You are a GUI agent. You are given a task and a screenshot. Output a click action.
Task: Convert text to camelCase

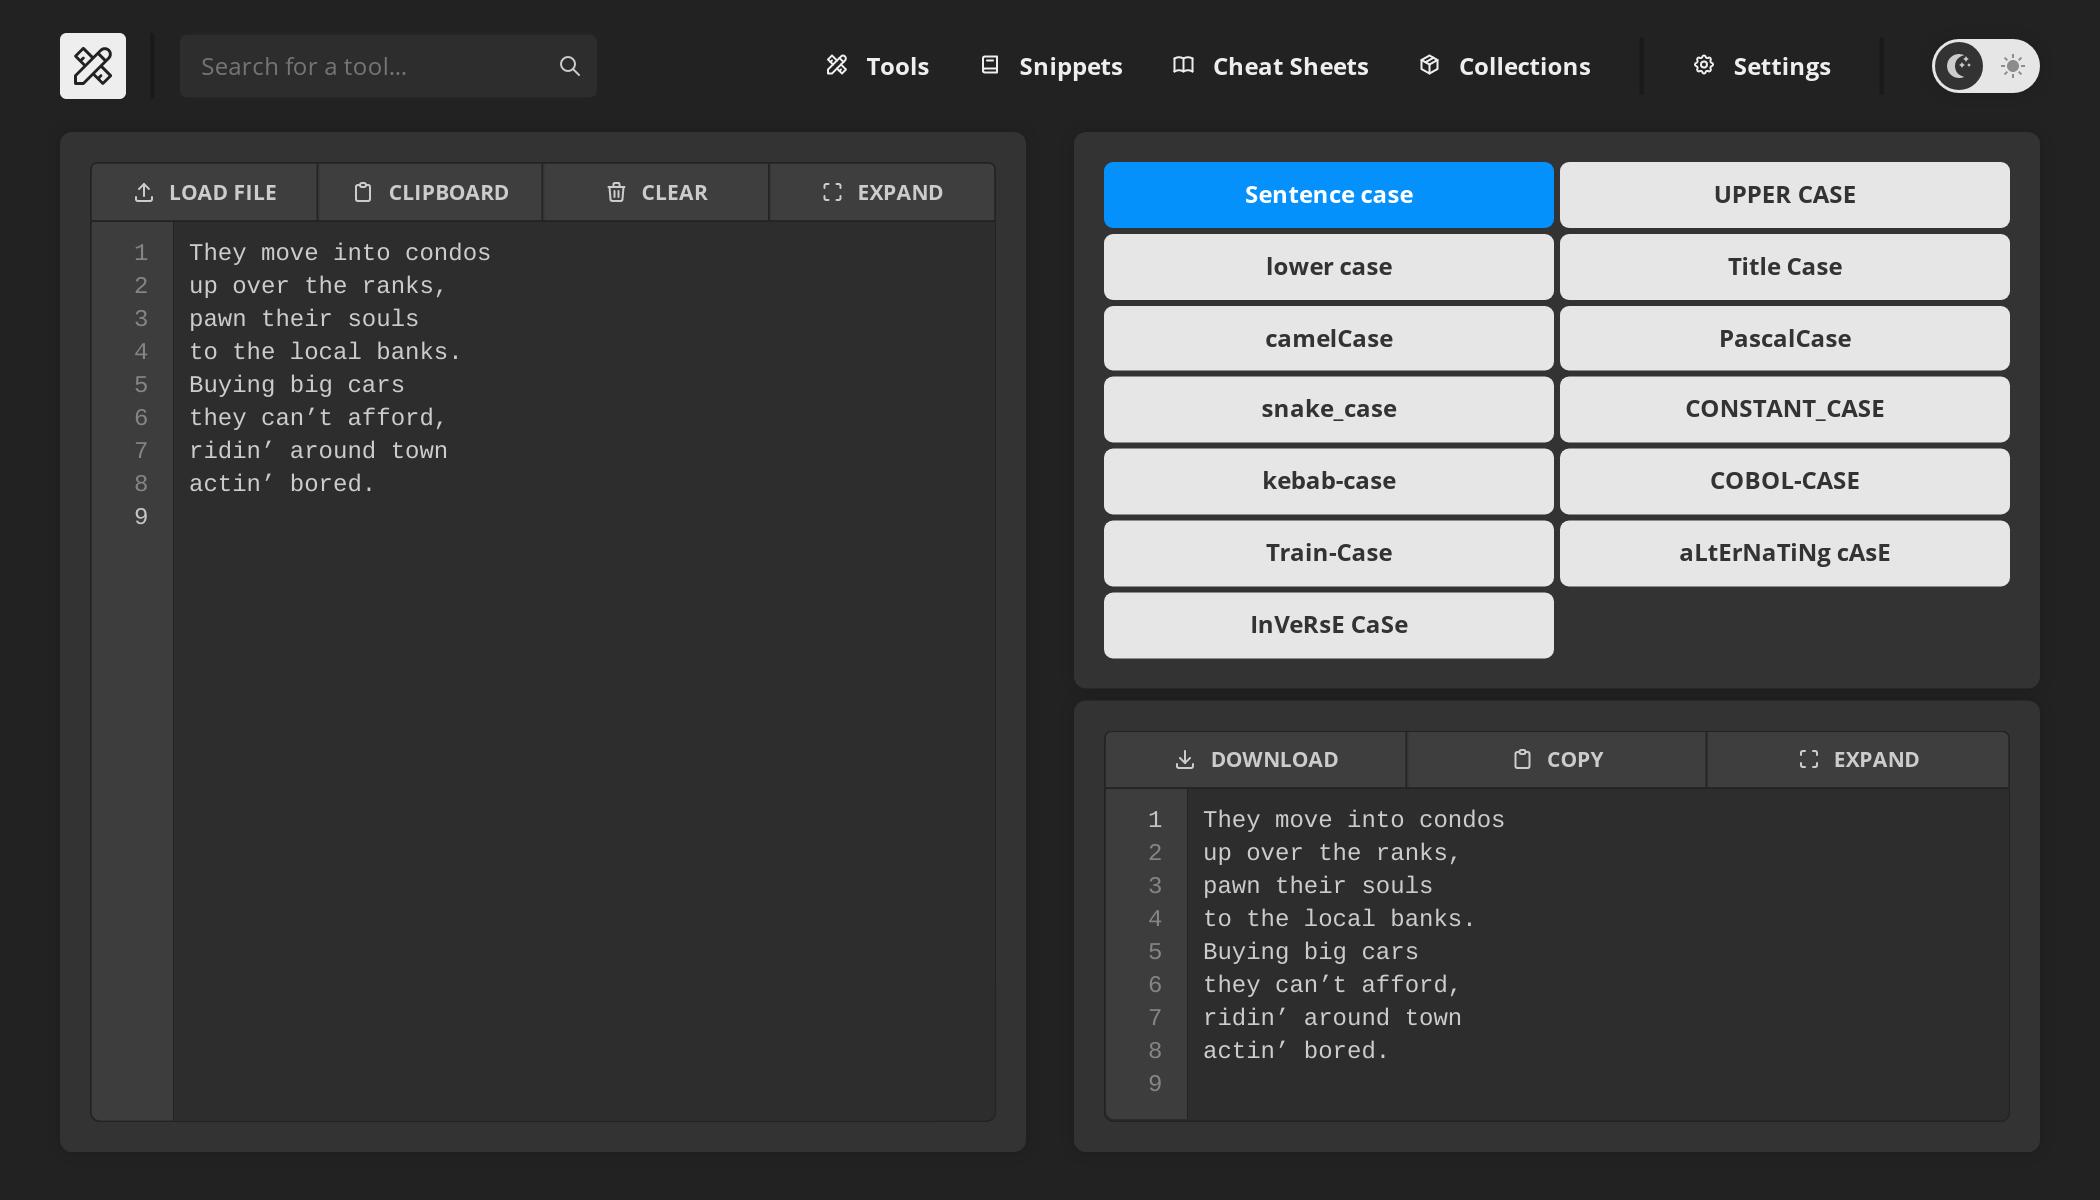1328,338
